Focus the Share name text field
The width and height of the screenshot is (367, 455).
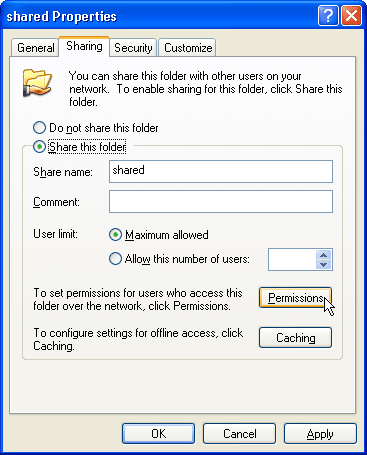221,171
